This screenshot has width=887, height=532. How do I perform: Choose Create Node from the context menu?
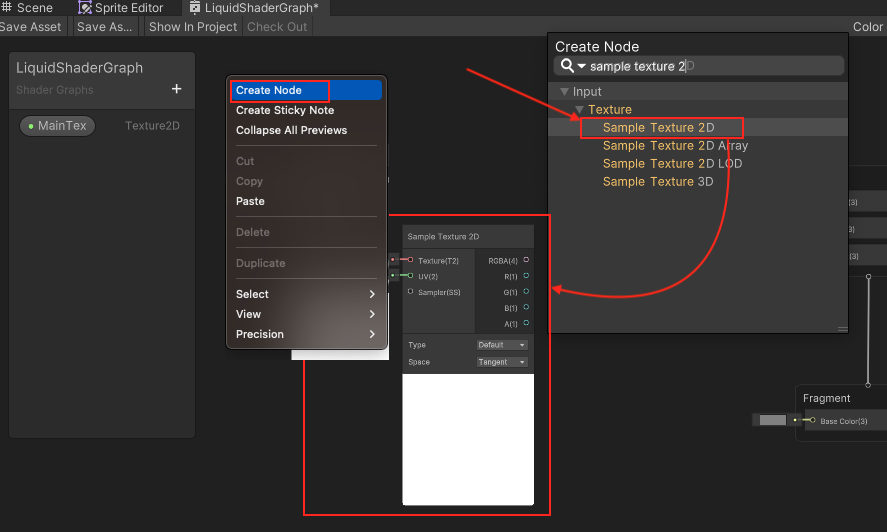coord(306,90)
